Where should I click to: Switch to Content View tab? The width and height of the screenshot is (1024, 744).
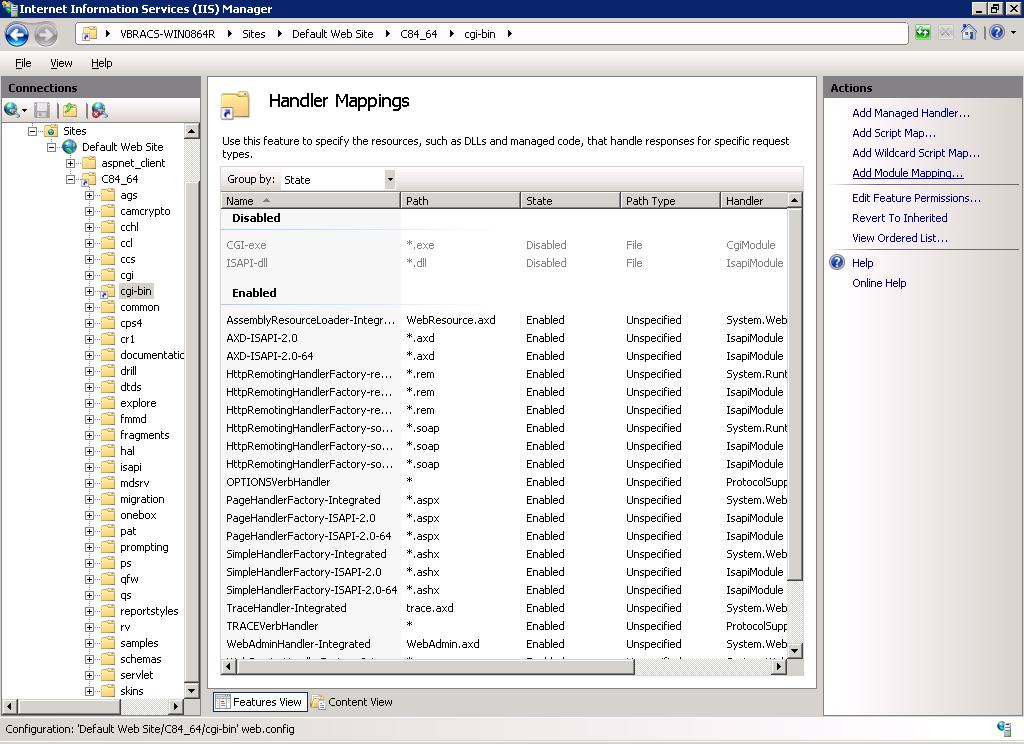(x=353, y=702)
